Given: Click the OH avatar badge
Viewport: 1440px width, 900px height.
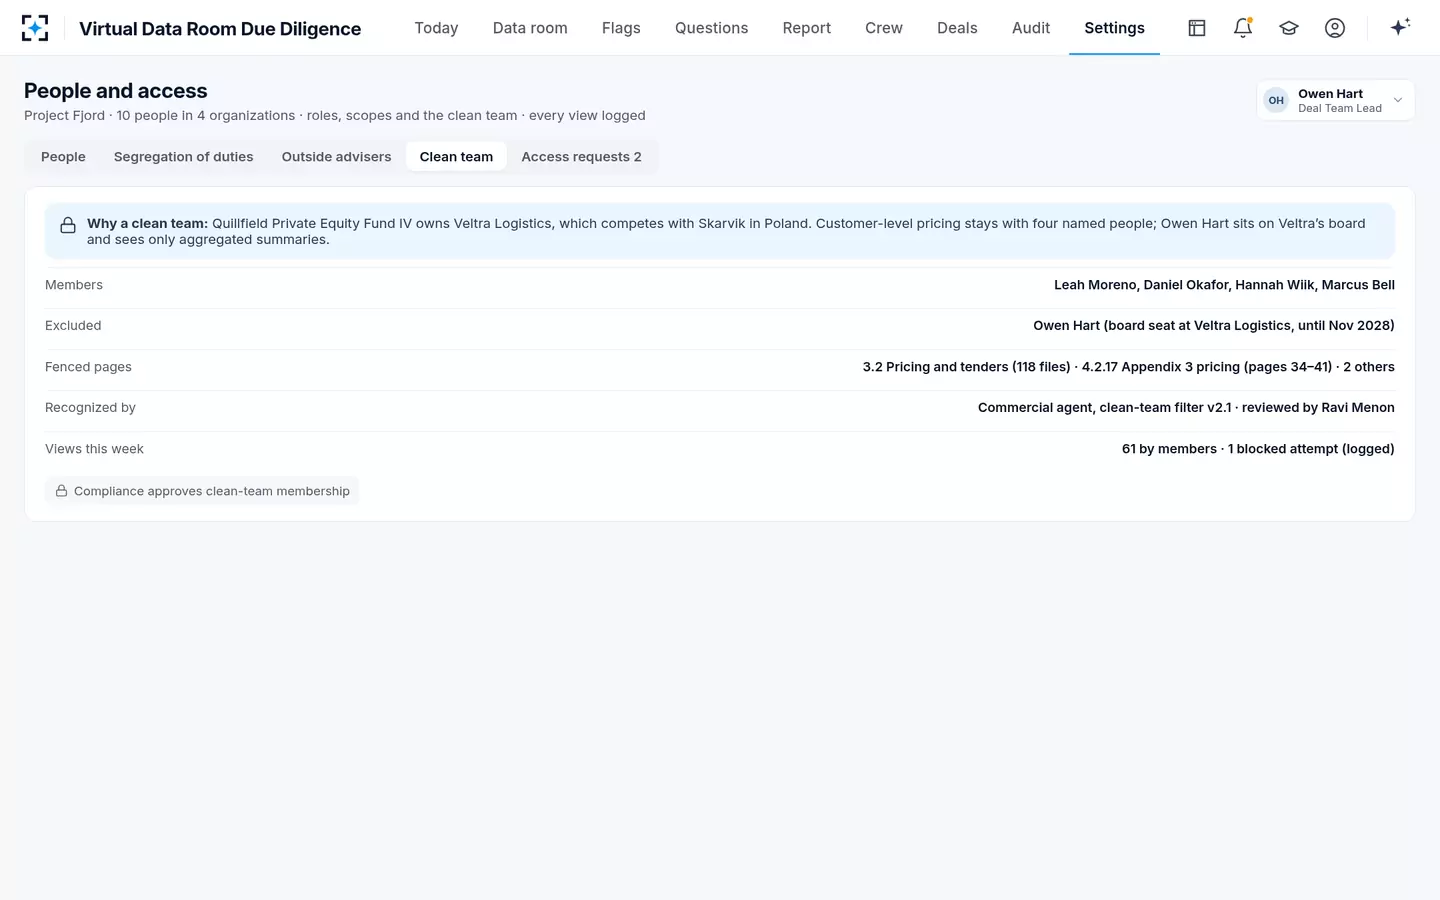Looking at the screenshot, I should (x=1276, y=100).
